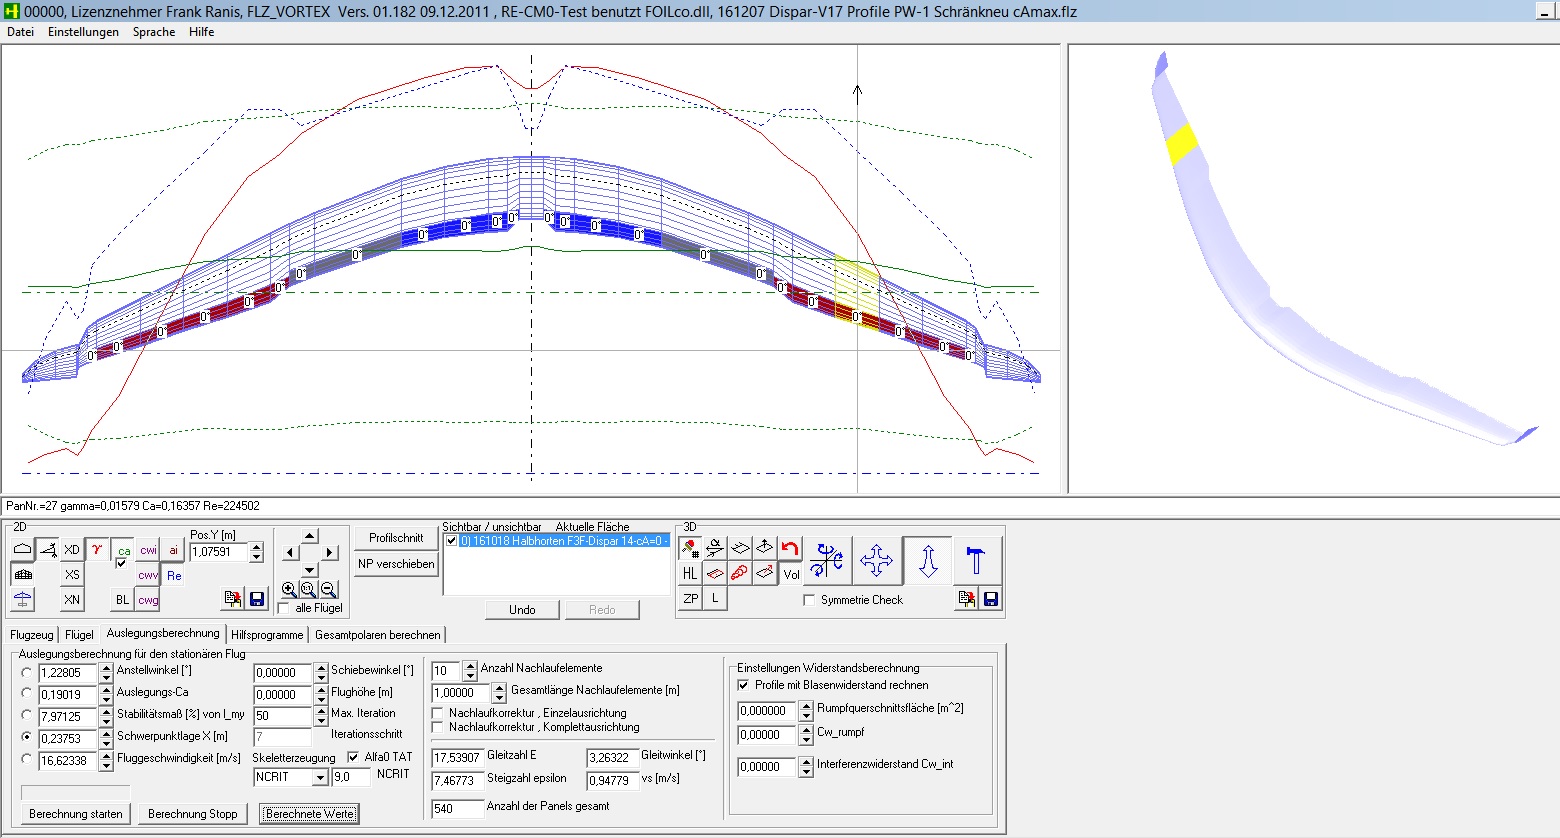Open the Einstellungen menu

tap(83, 32)
